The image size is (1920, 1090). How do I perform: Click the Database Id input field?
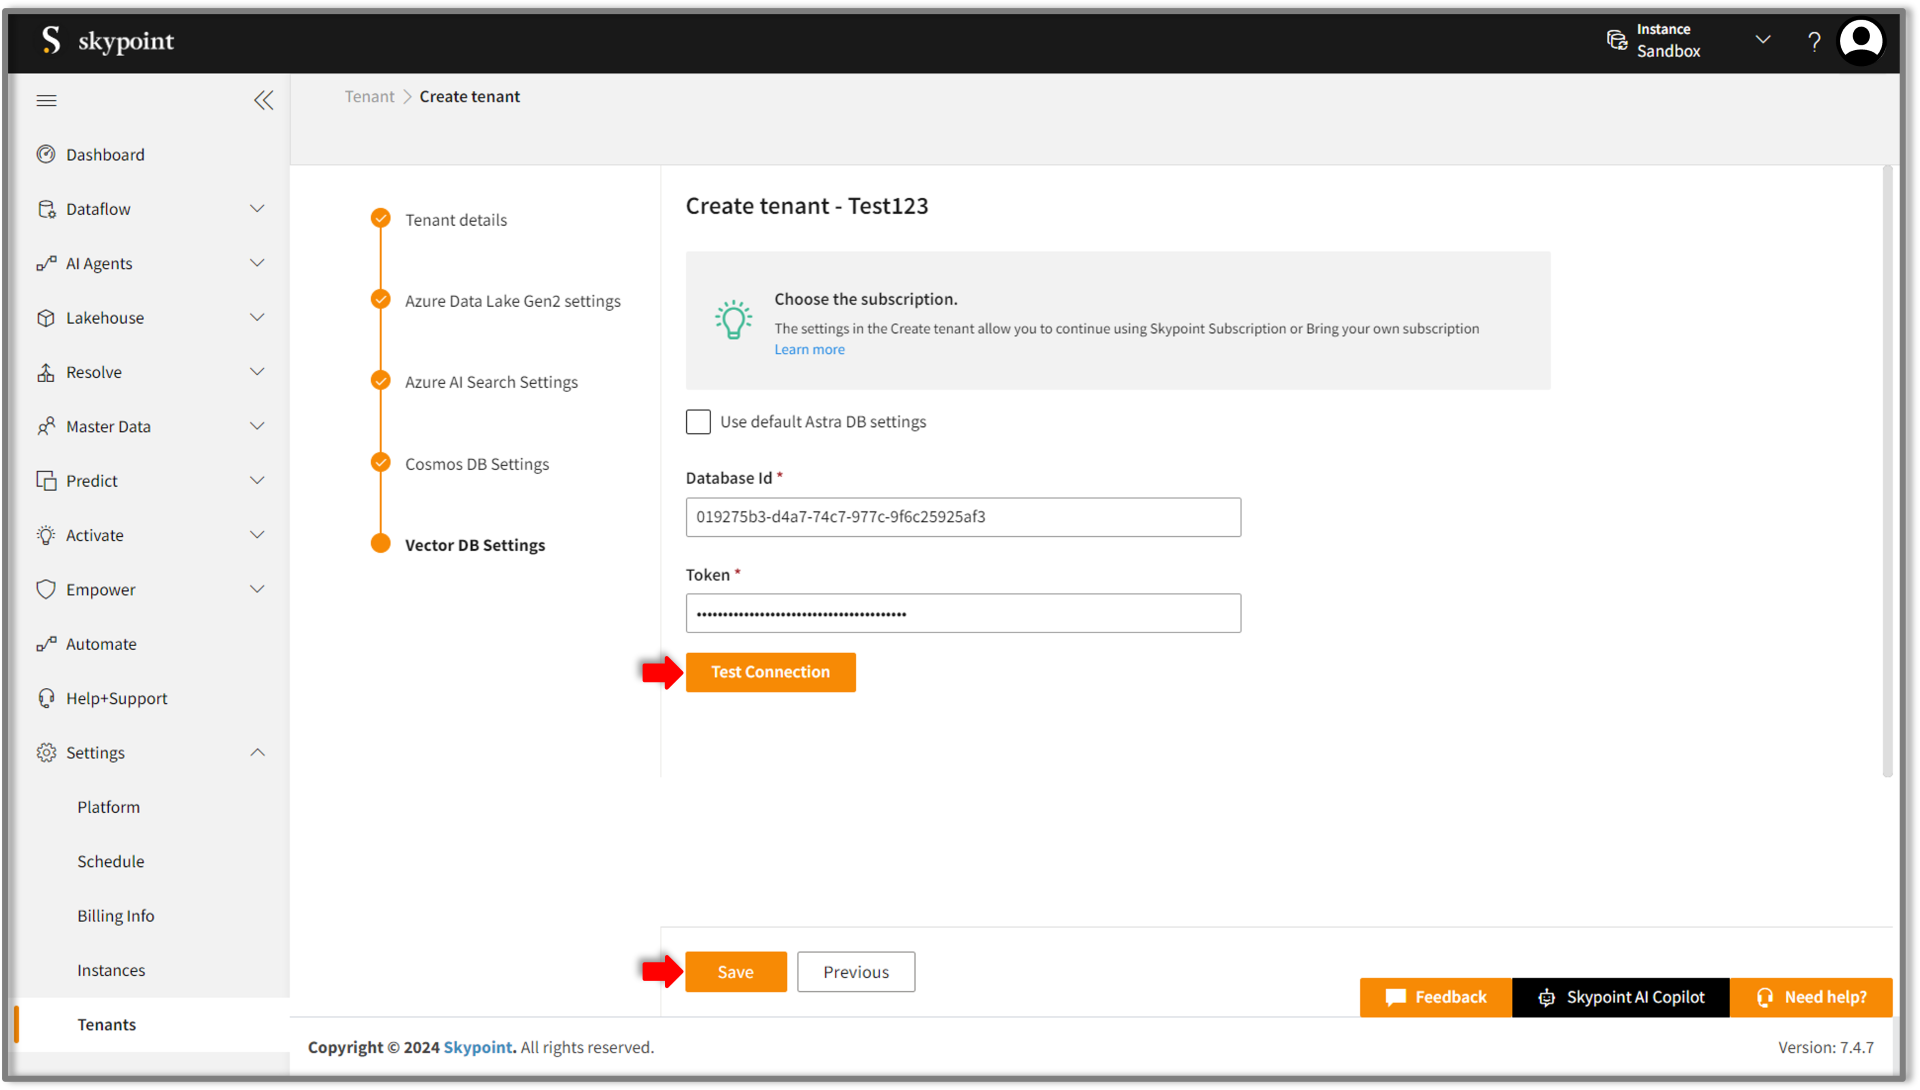tap(963, 515)
